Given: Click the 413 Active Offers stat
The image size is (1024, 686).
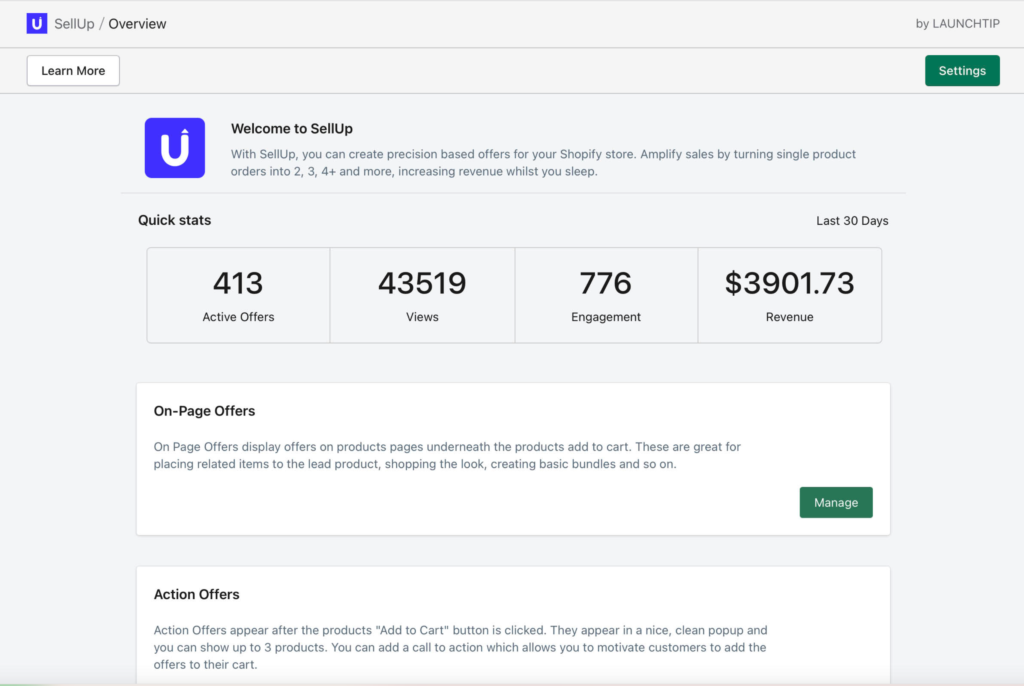Looking at the screenshot, I should tap(238, 295).
